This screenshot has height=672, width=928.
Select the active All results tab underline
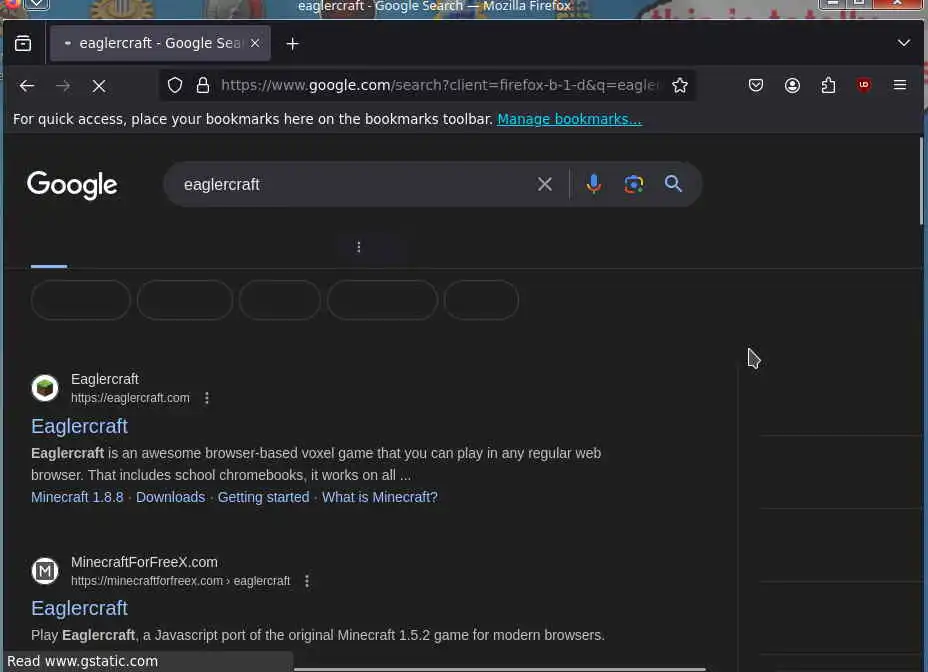coord(49,266)
